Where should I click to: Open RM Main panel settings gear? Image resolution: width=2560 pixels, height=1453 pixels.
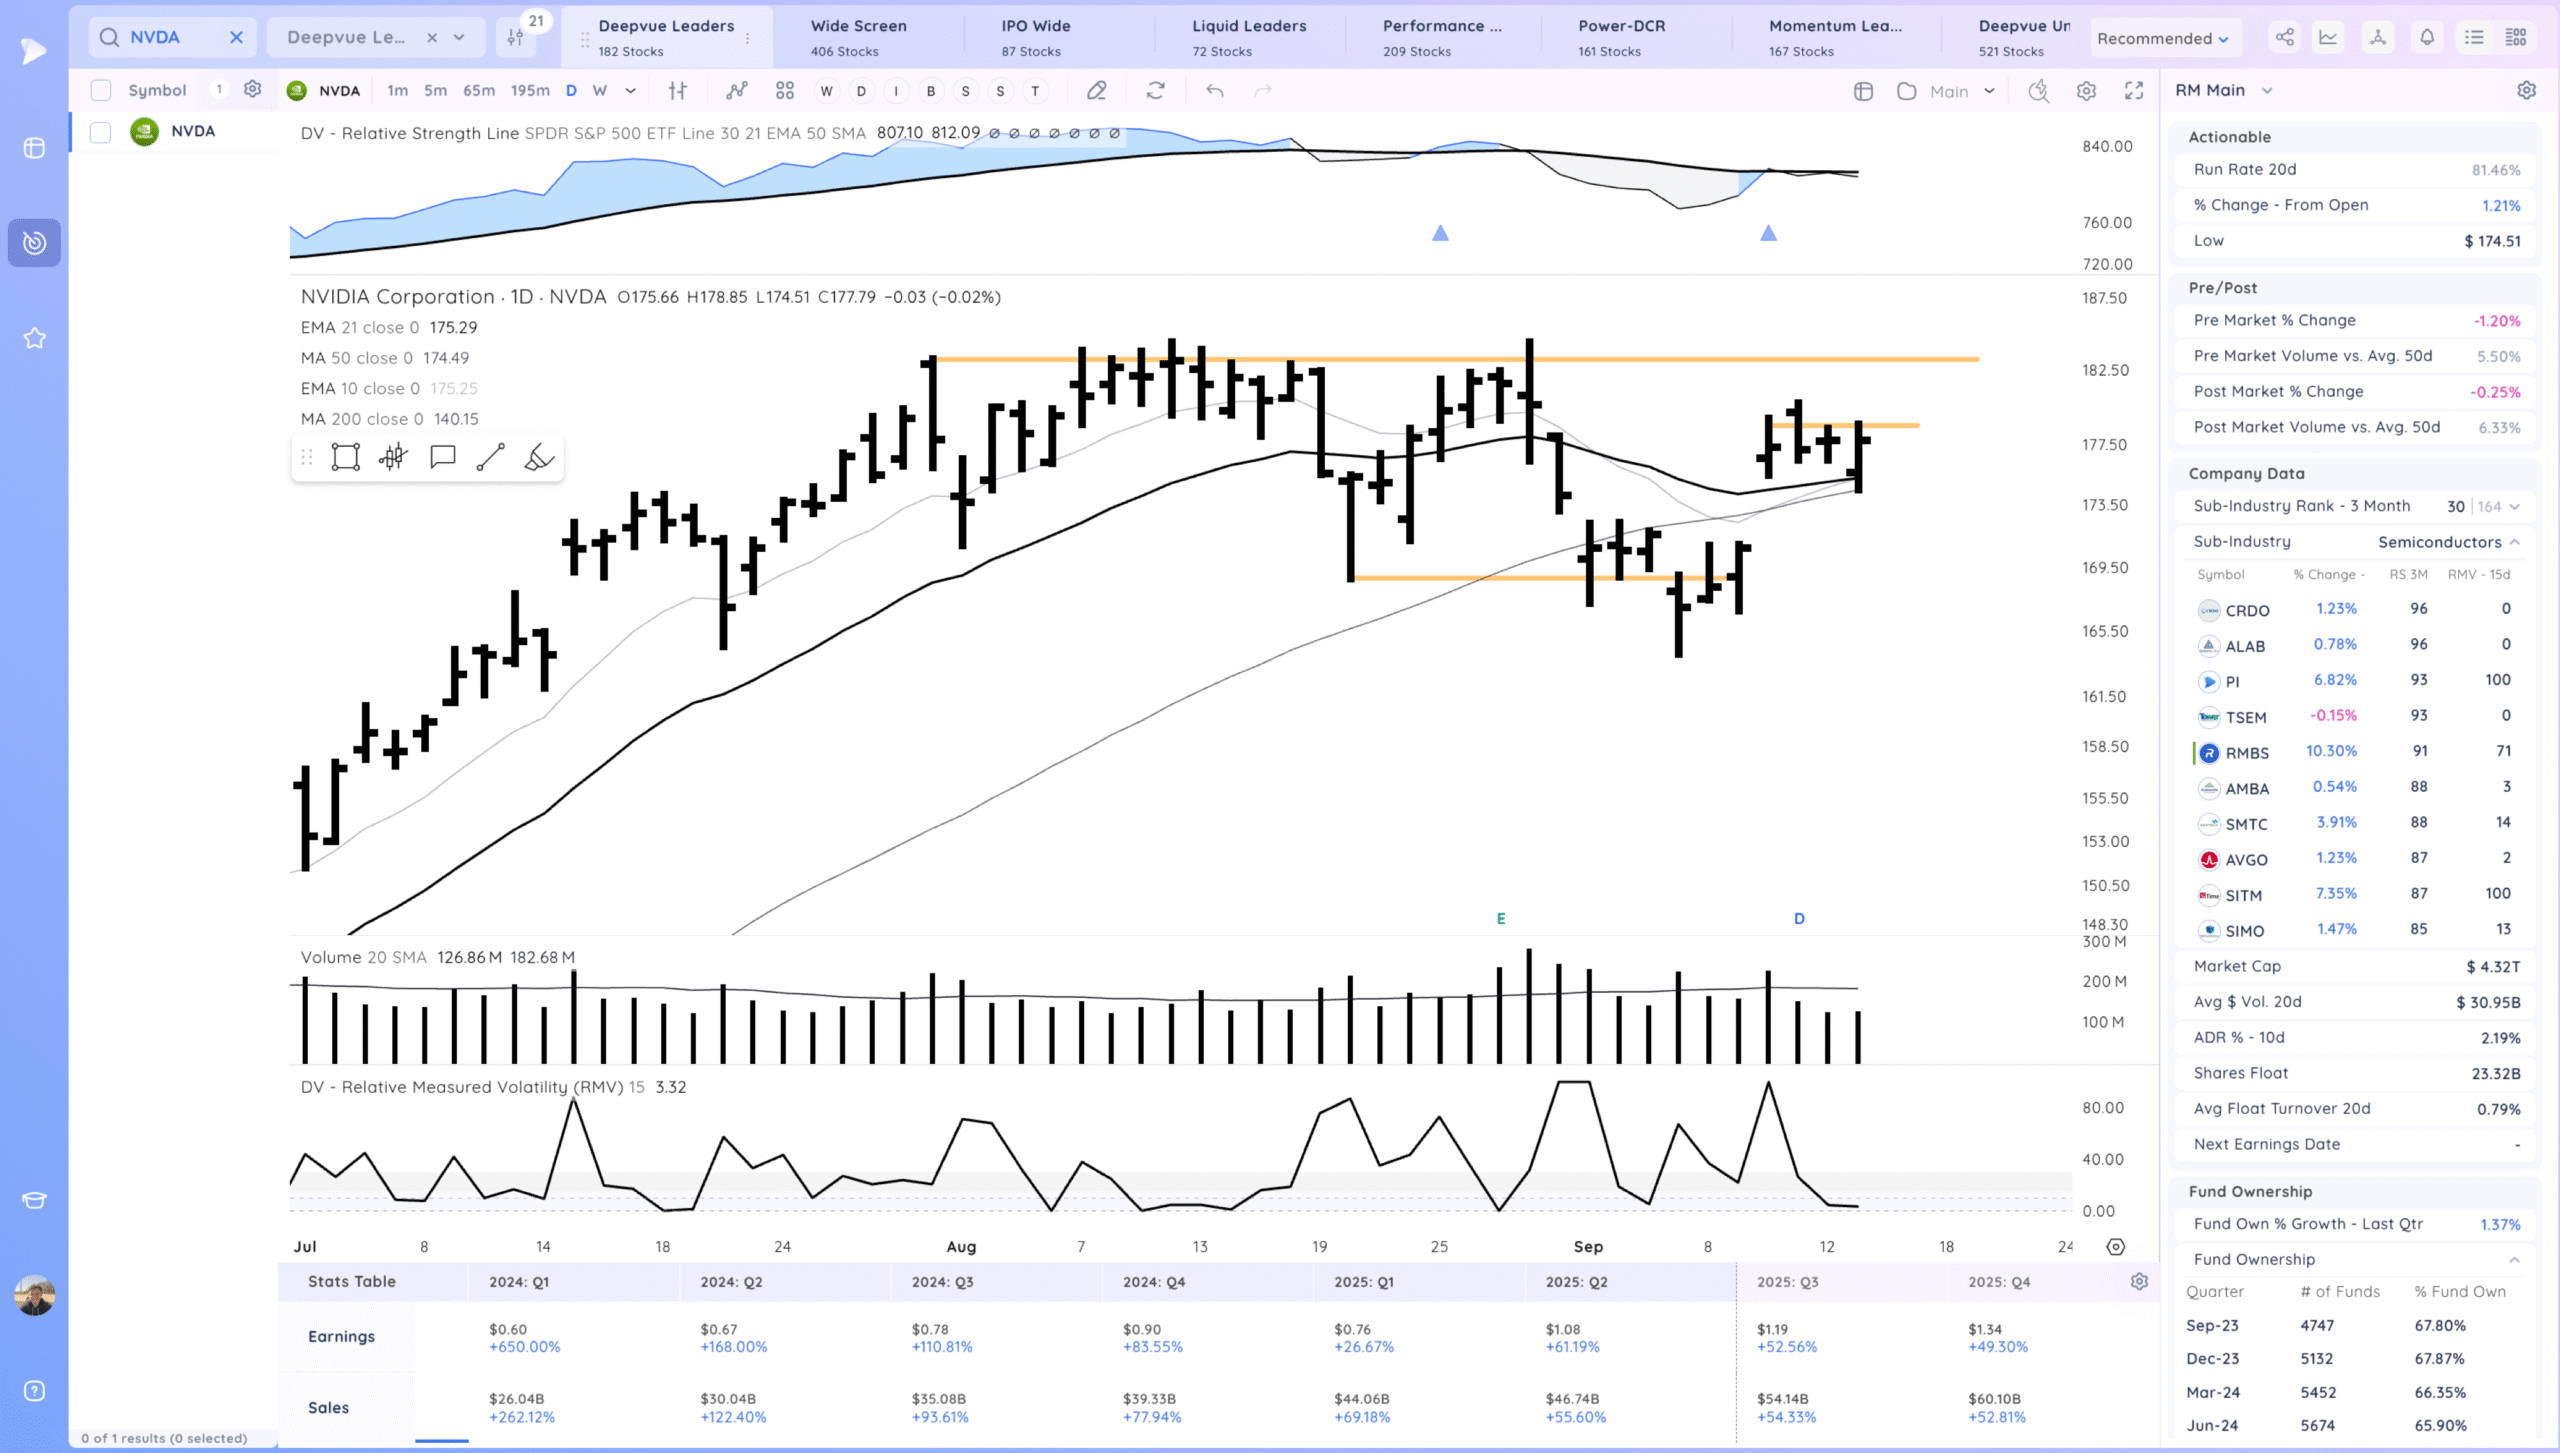point(2527,90)
